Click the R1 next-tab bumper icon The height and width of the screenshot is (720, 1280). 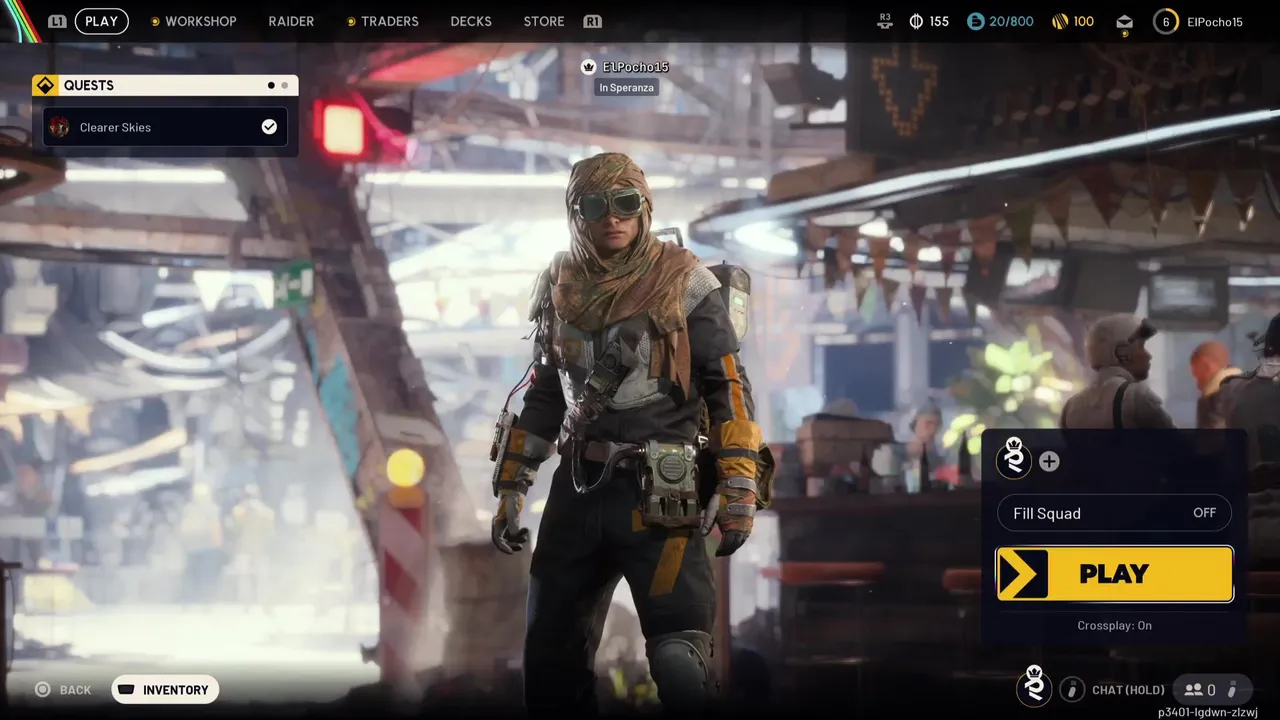point(592,21)
